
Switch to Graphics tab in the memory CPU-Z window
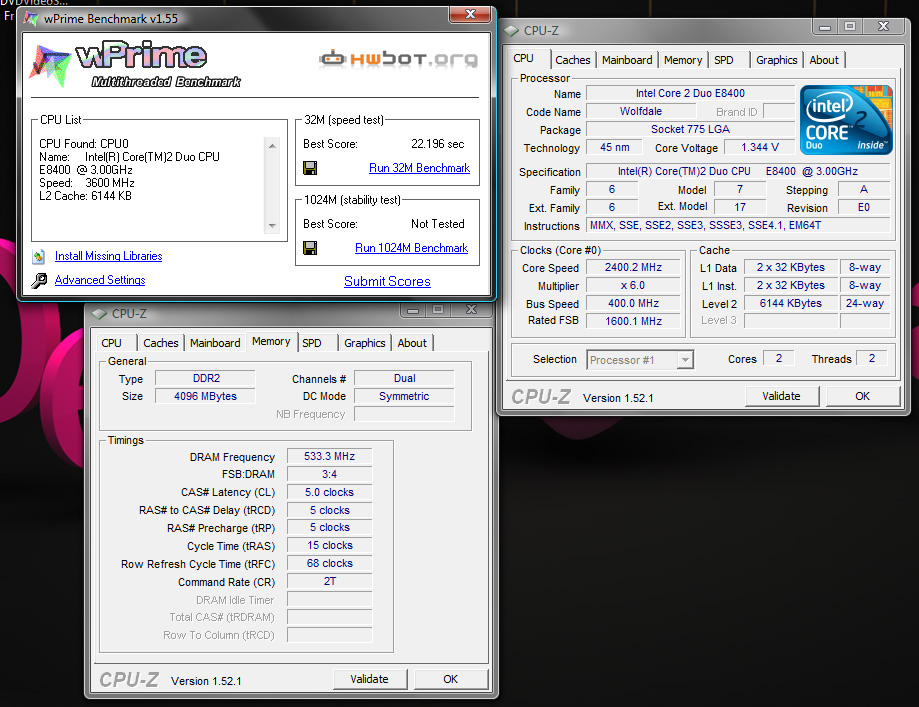tap(365, 343)
